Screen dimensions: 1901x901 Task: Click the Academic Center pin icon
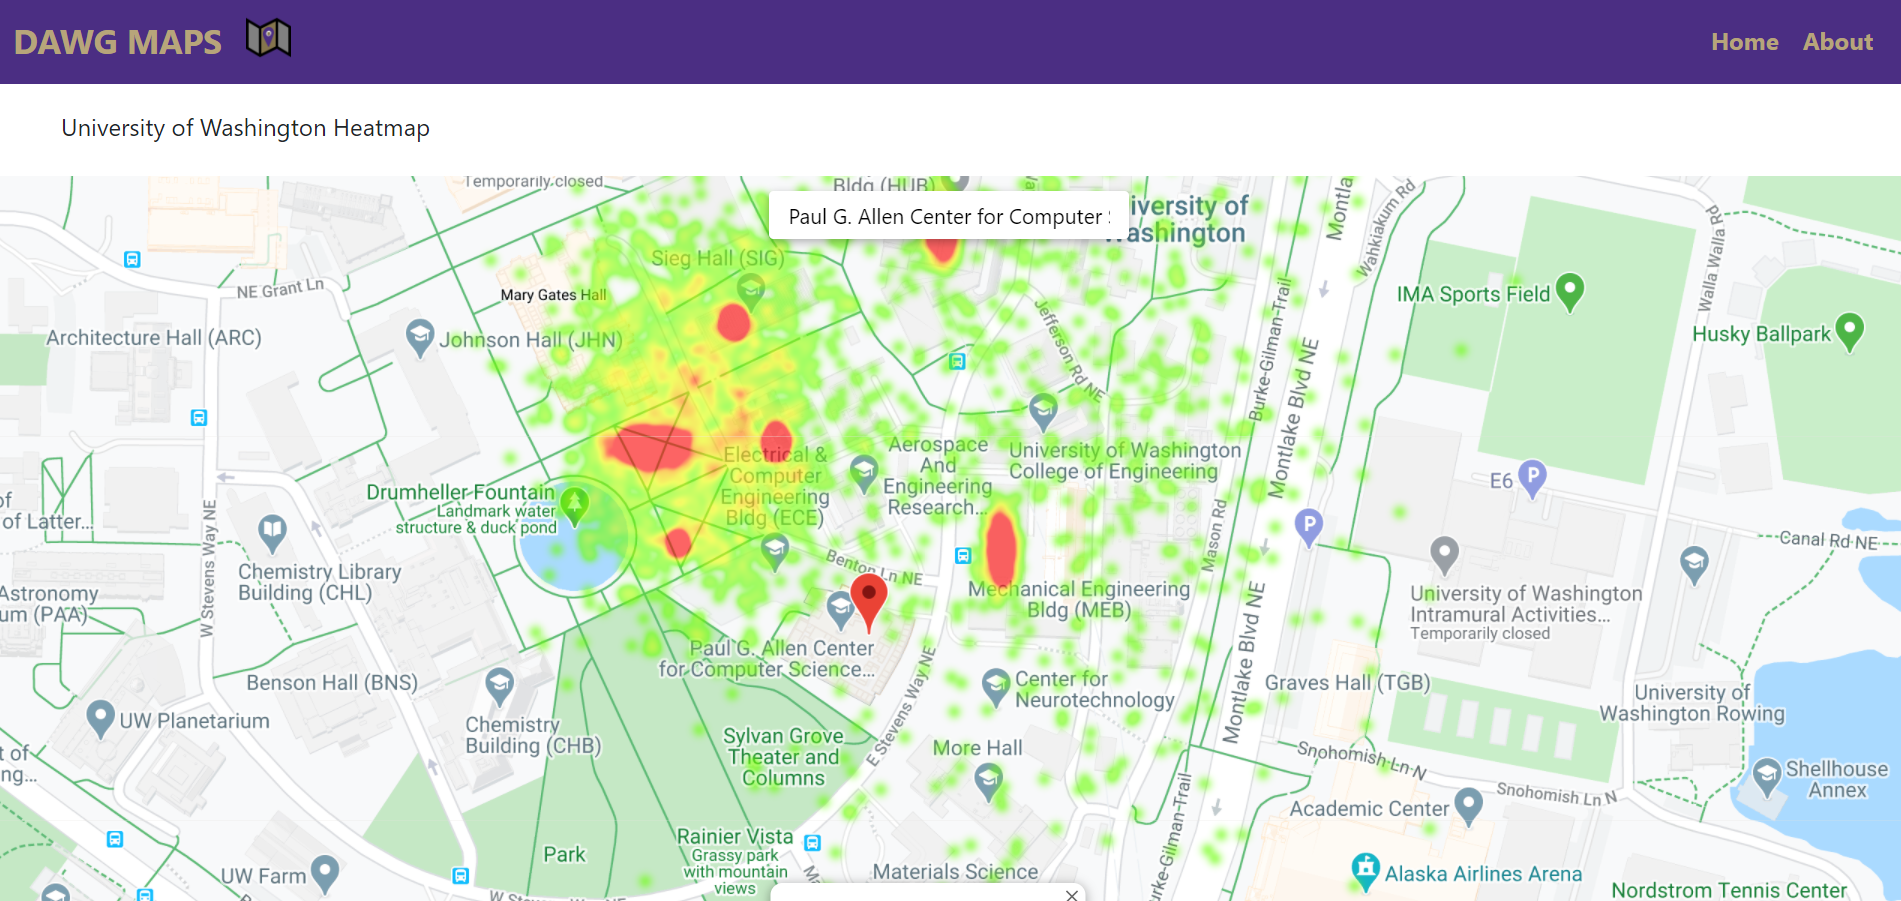tap(1468, 806)
